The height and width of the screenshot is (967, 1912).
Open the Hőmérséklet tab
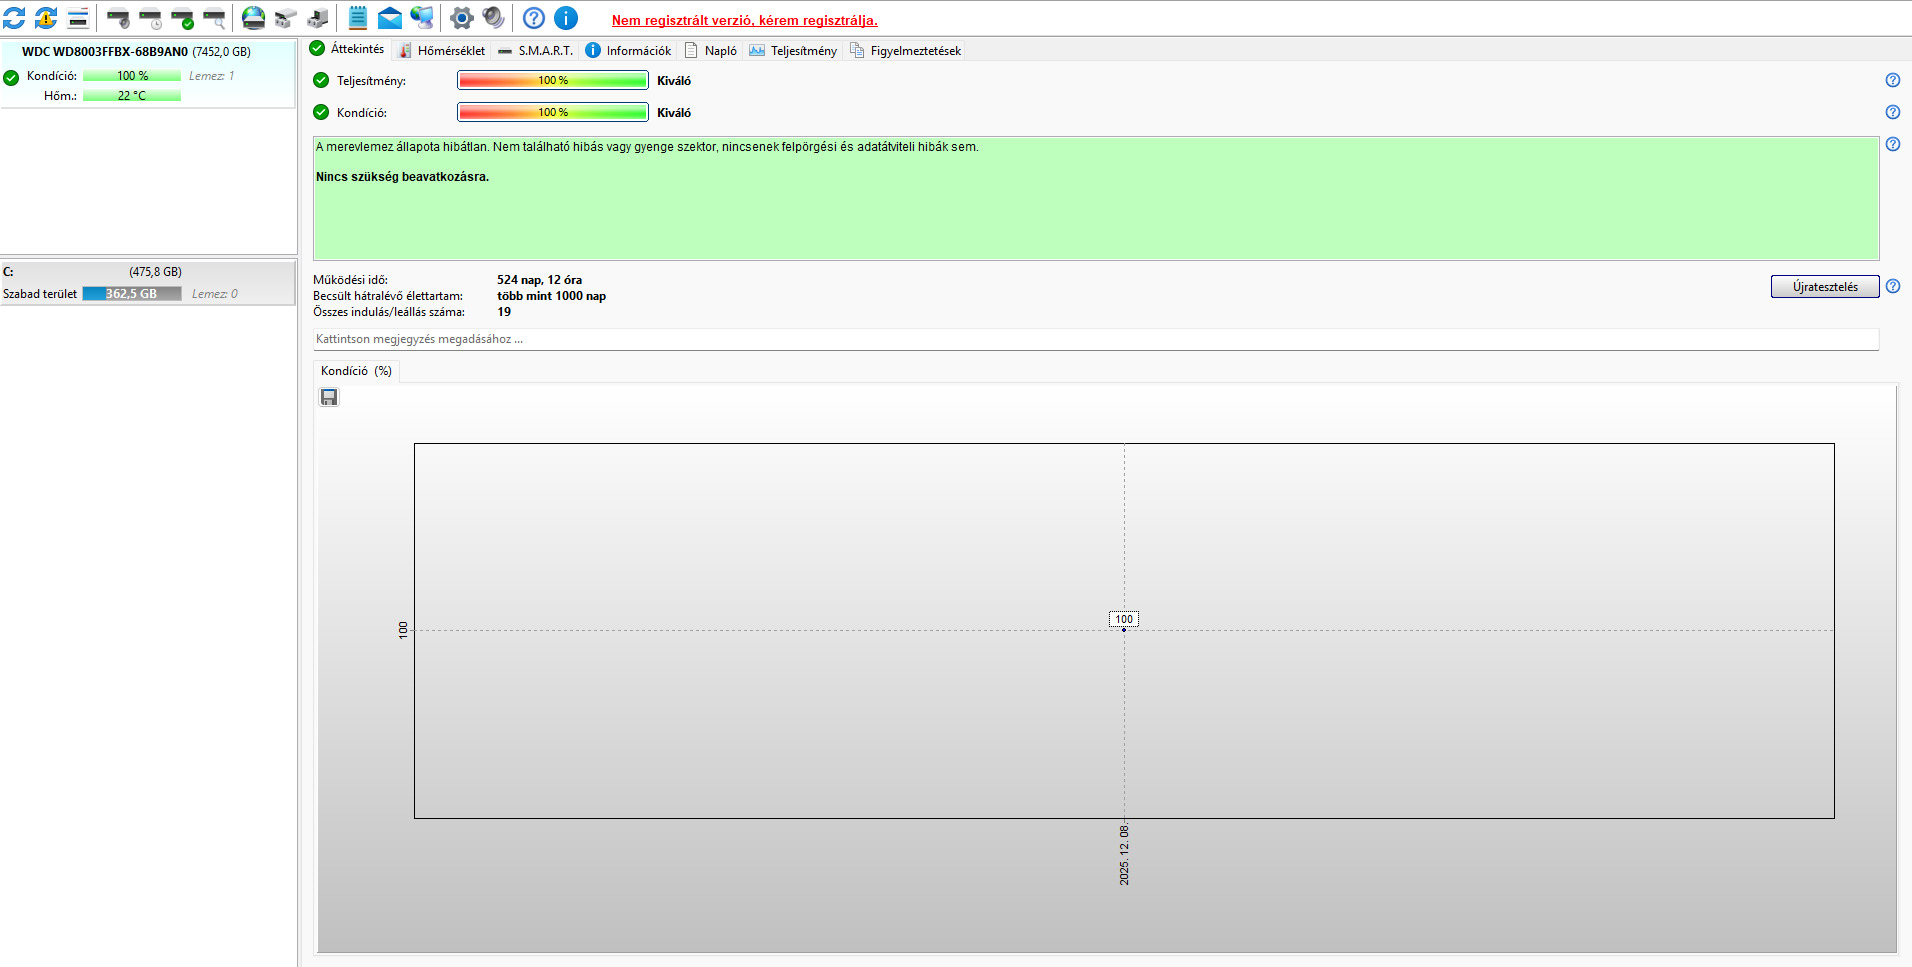(x=442, y=50)
